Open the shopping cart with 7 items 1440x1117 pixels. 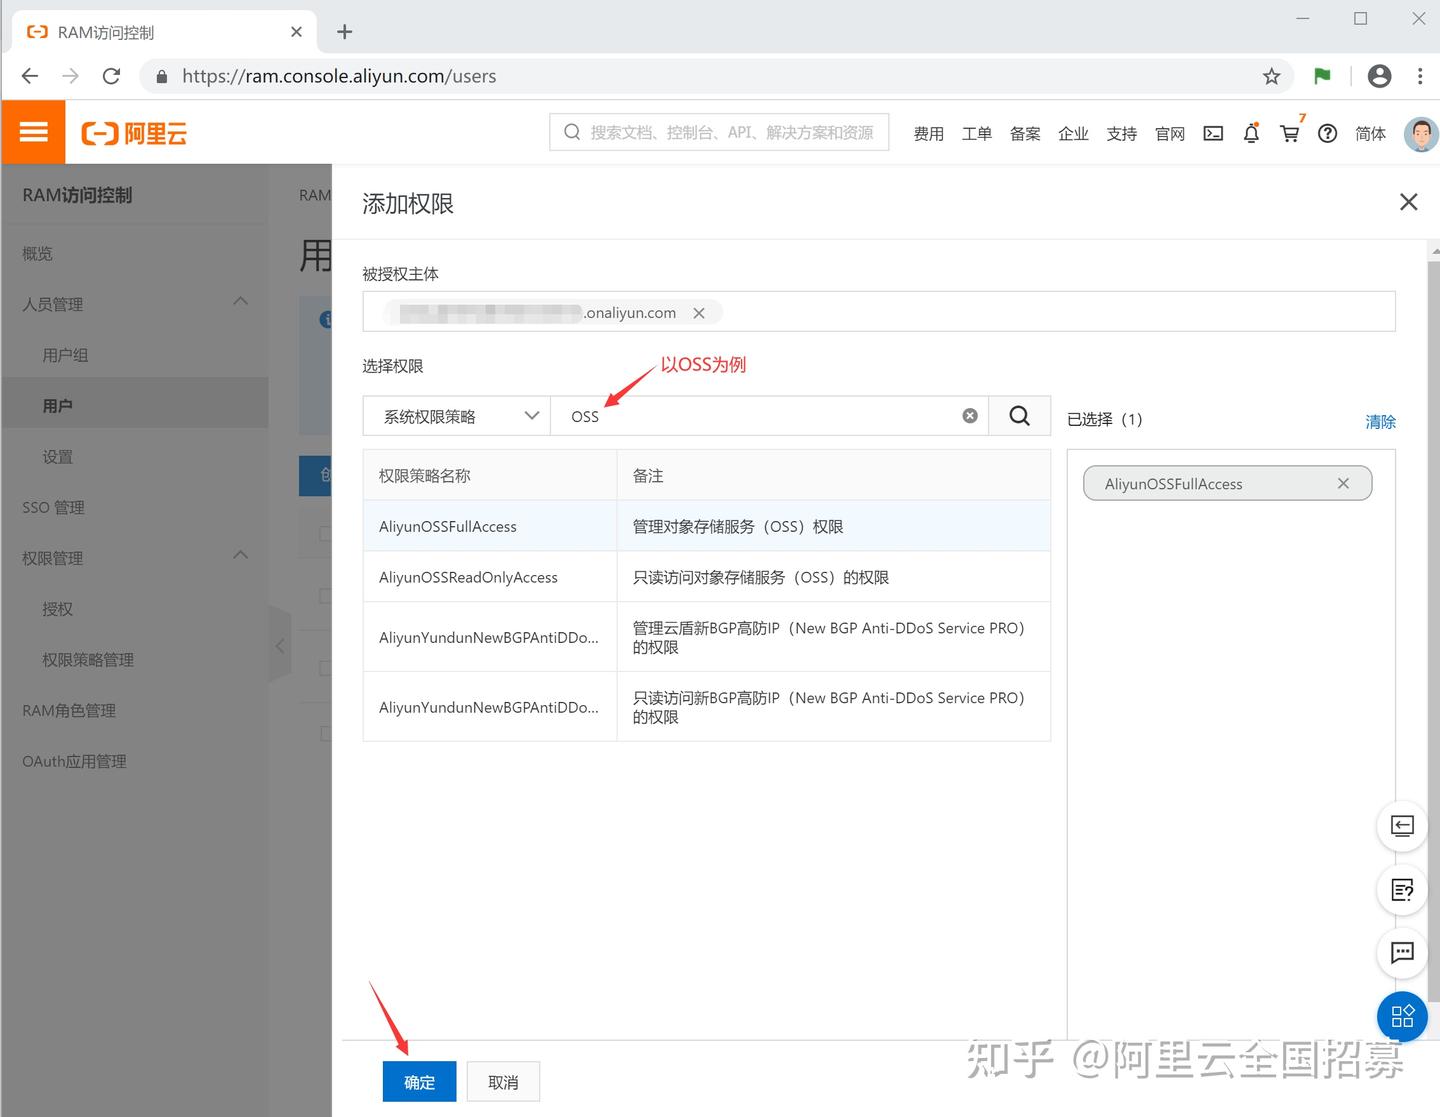pos(1289,133)
